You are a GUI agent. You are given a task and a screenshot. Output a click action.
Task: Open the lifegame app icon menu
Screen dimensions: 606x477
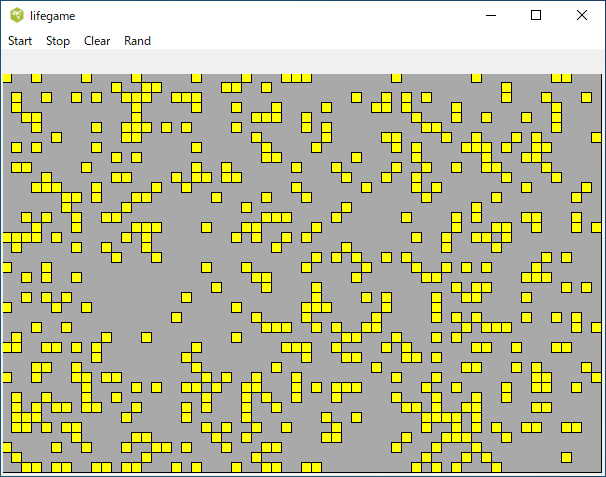pyautogui.click(x=17, y=15)
